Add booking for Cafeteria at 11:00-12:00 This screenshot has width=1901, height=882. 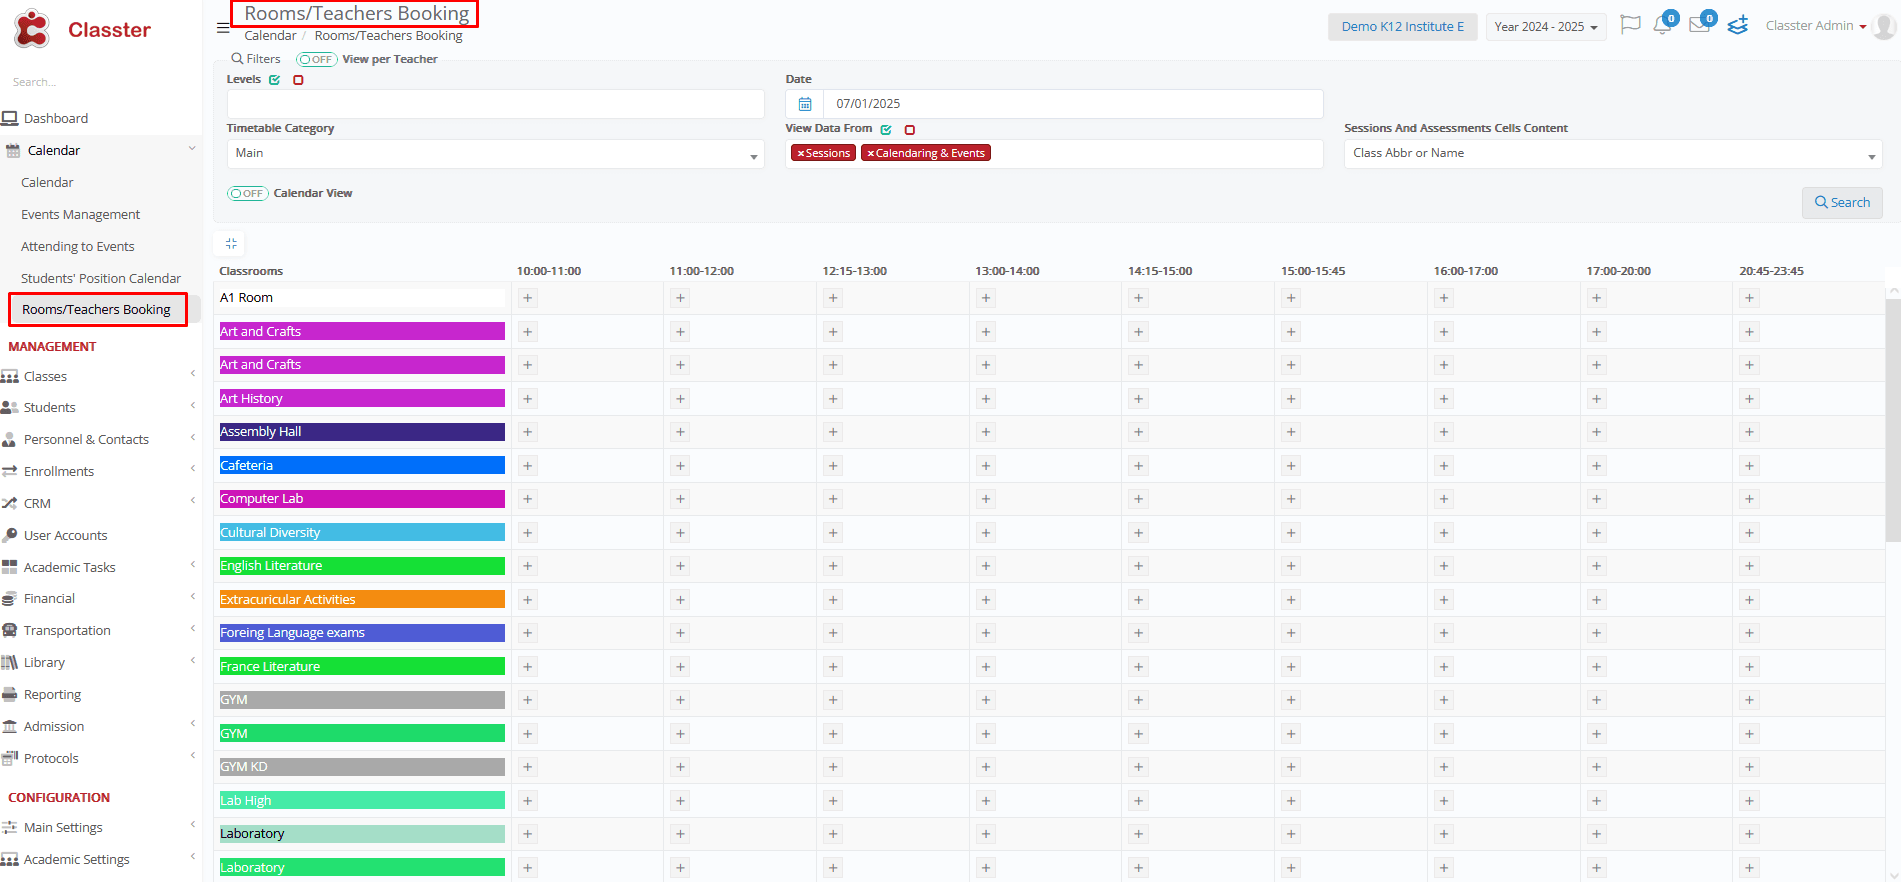[x=680, y=466]
